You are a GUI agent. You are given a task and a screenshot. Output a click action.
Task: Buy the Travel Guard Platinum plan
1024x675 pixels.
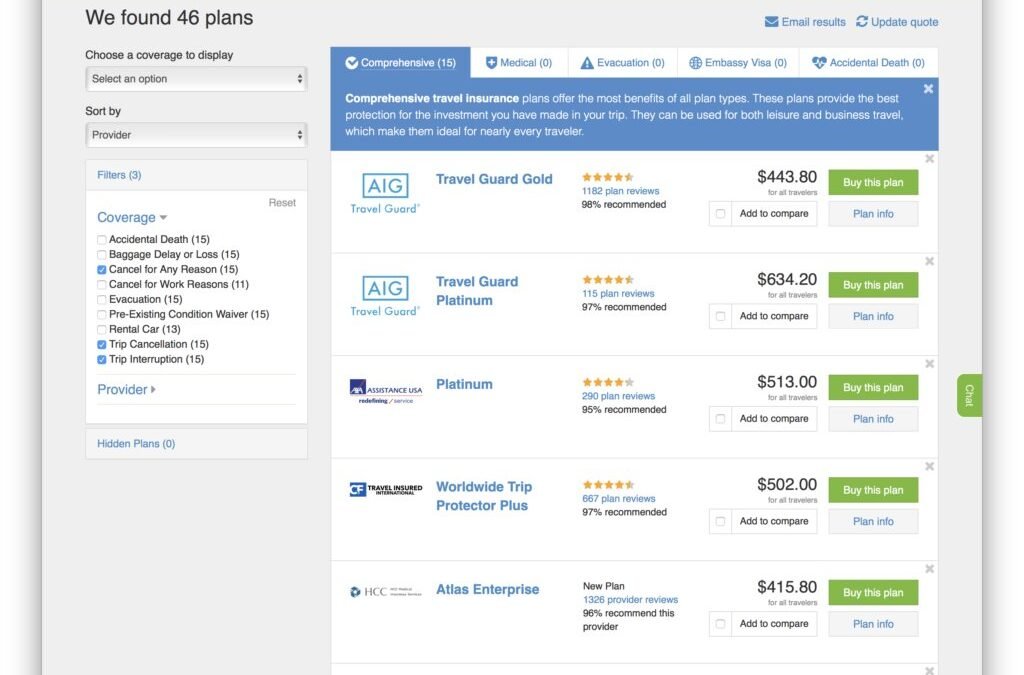click(x=873, y=285)
